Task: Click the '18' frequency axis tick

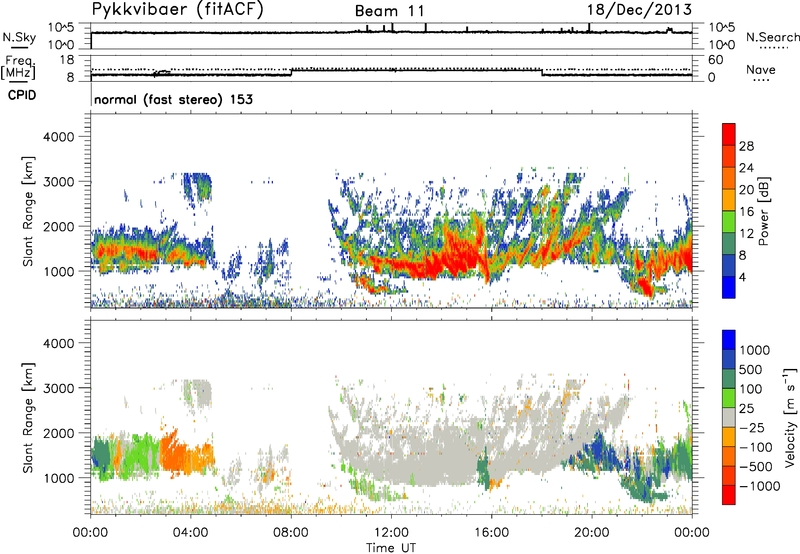Action: point(67,60)
